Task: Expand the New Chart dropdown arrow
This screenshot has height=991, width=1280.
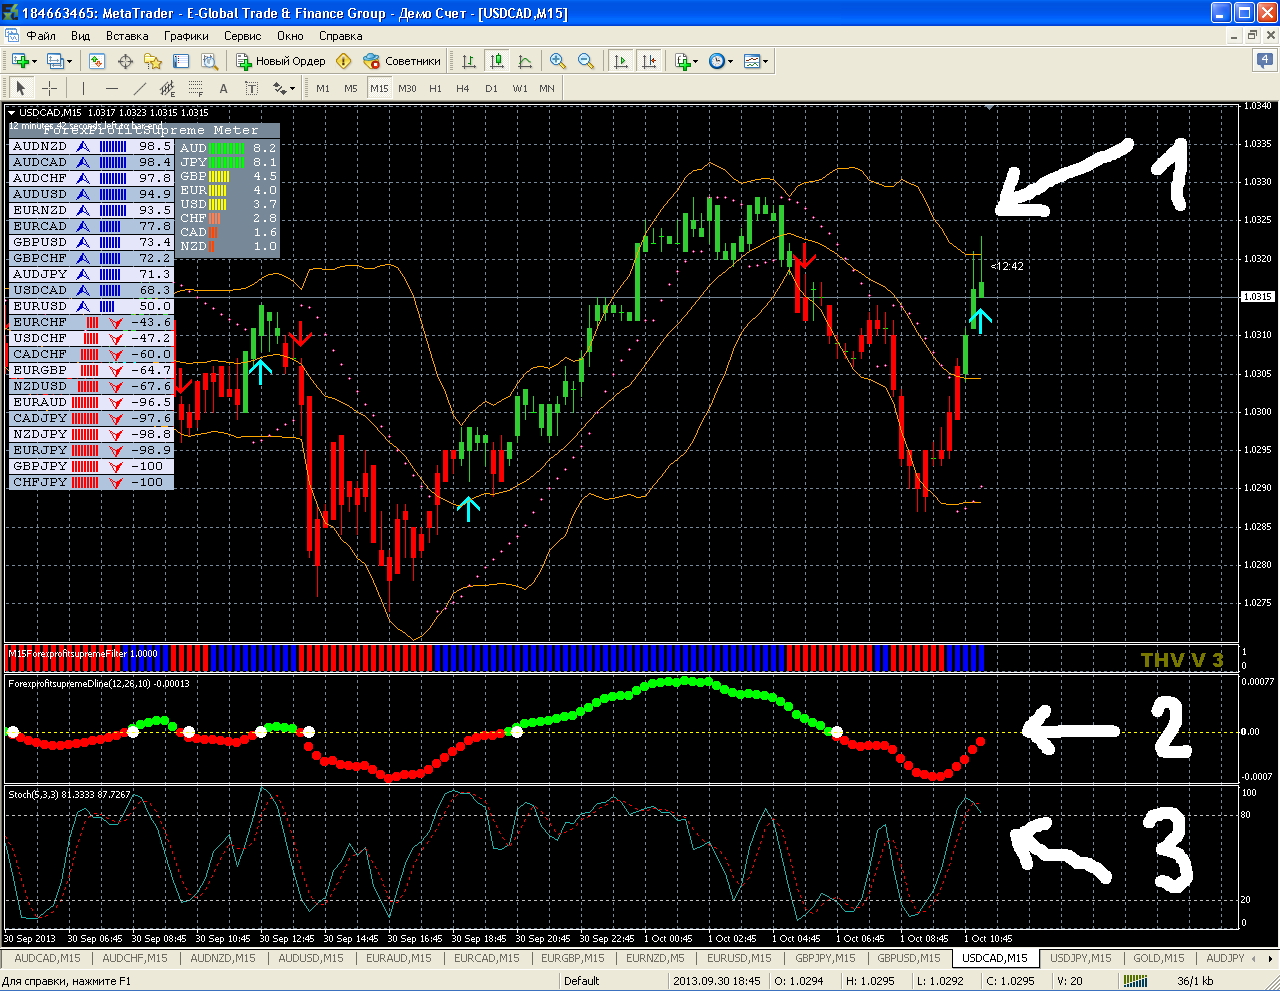Action: pos(35,61)
